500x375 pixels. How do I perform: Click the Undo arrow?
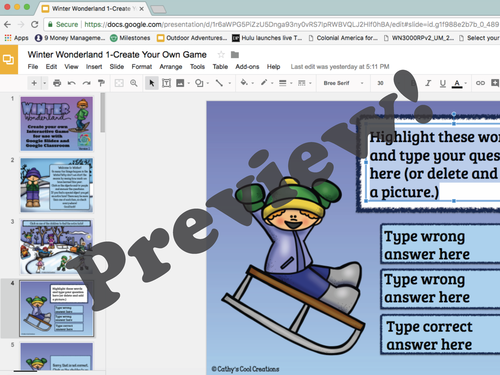71,83
